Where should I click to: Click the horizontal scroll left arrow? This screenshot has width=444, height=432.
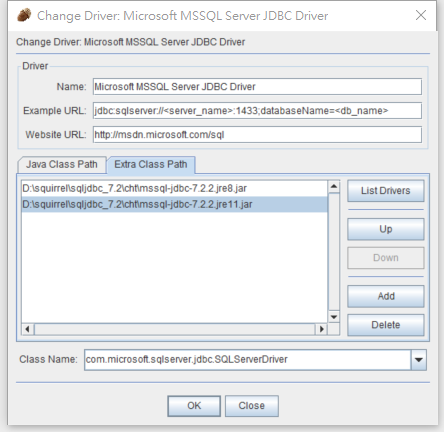(28, 329)
